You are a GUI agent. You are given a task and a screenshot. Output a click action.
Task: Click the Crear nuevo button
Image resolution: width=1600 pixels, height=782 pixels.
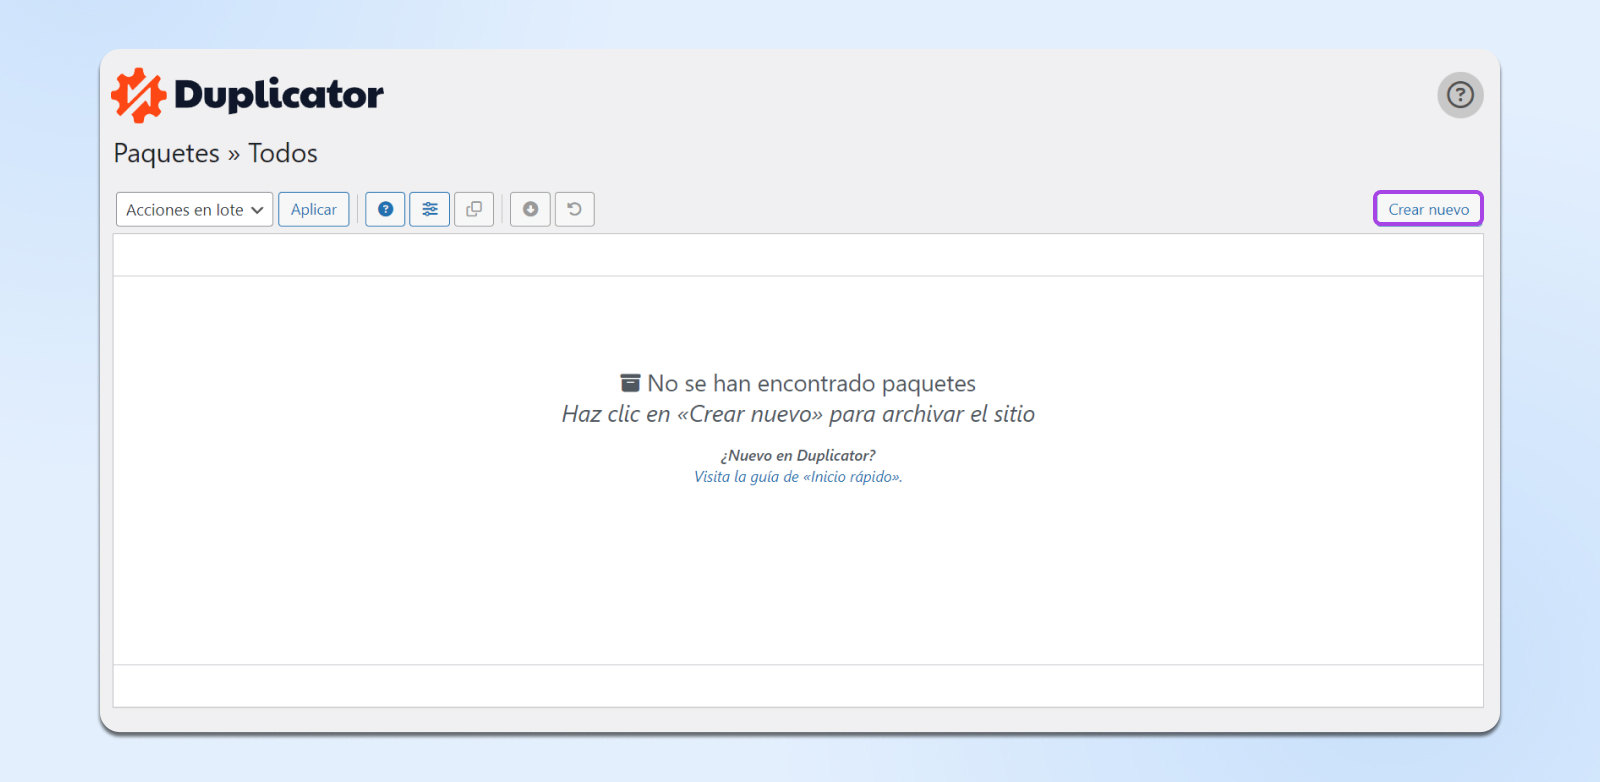1428,209
